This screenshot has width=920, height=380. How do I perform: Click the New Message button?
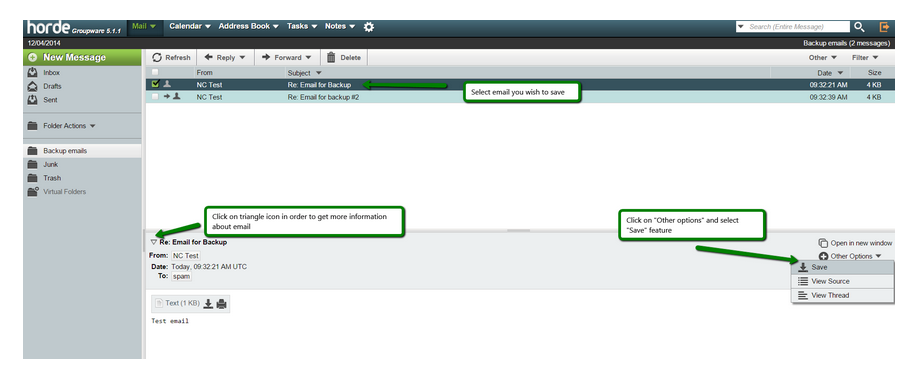point(82,57)
